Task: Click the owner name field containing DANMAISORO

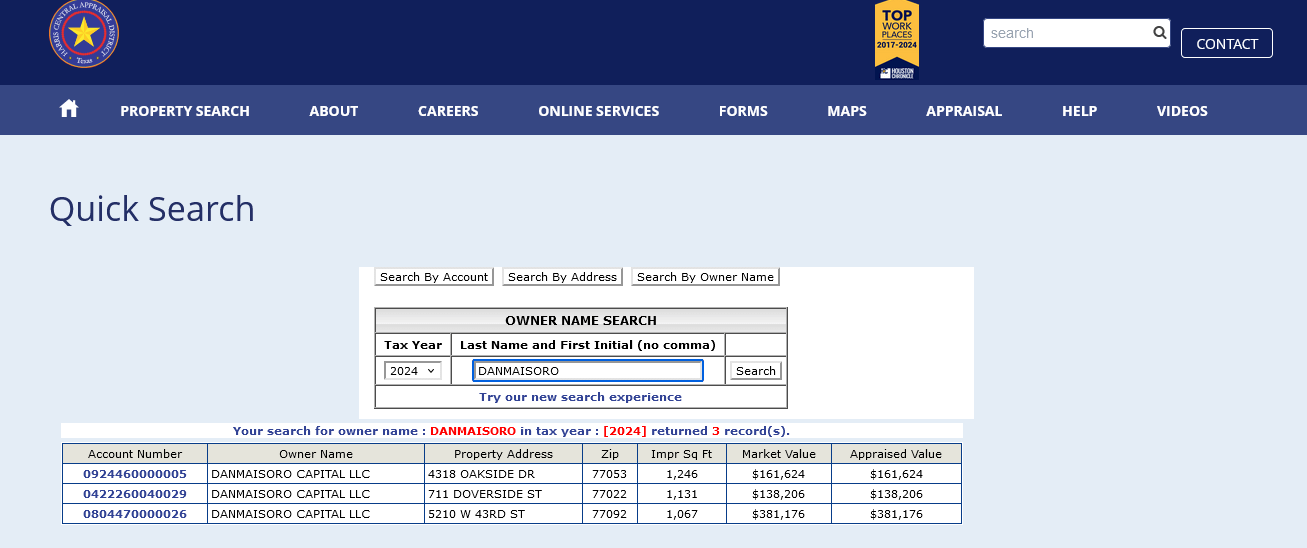Action: (588, 371)
